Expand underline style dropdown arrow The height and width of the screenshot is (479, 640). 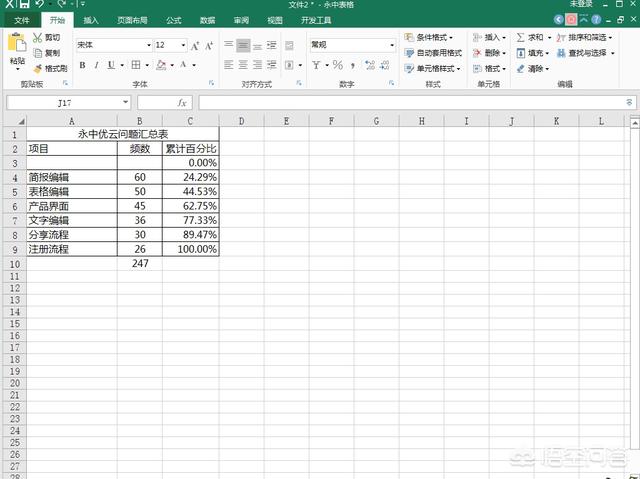click(122, 65)
